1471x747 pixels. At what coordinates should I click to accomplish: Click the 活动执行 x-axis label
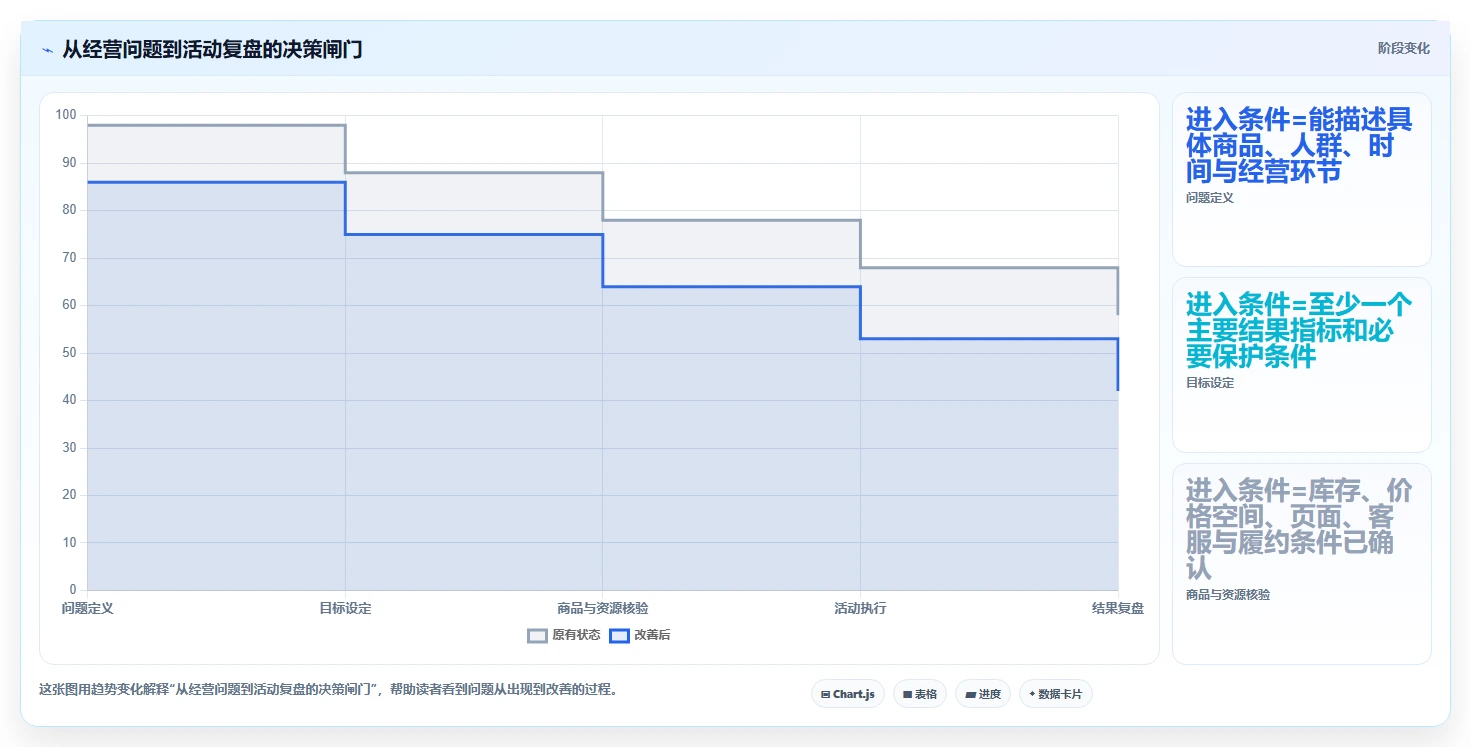click(x=860, y=608)
